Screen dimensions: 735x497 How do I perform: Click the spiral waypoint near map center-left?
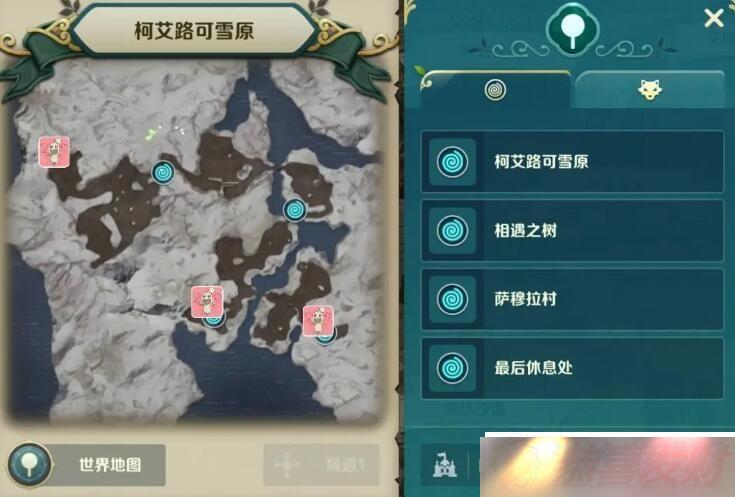(x=163, y=173)
